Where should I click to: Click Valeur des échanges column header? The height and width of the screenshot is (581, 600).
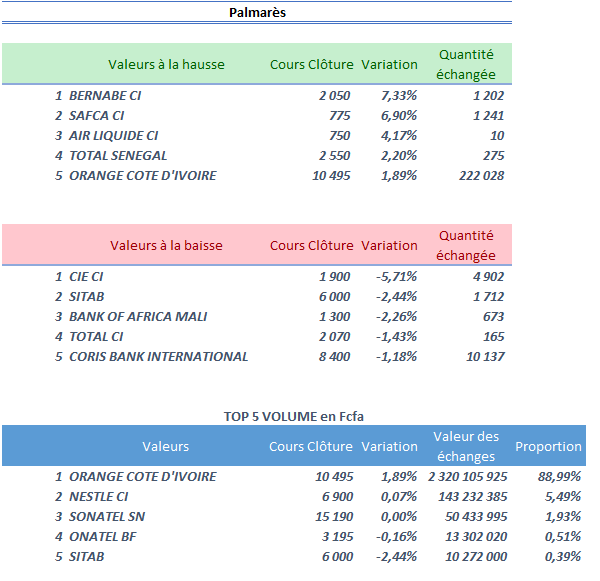pyautogui.click(x=466, y=446)
